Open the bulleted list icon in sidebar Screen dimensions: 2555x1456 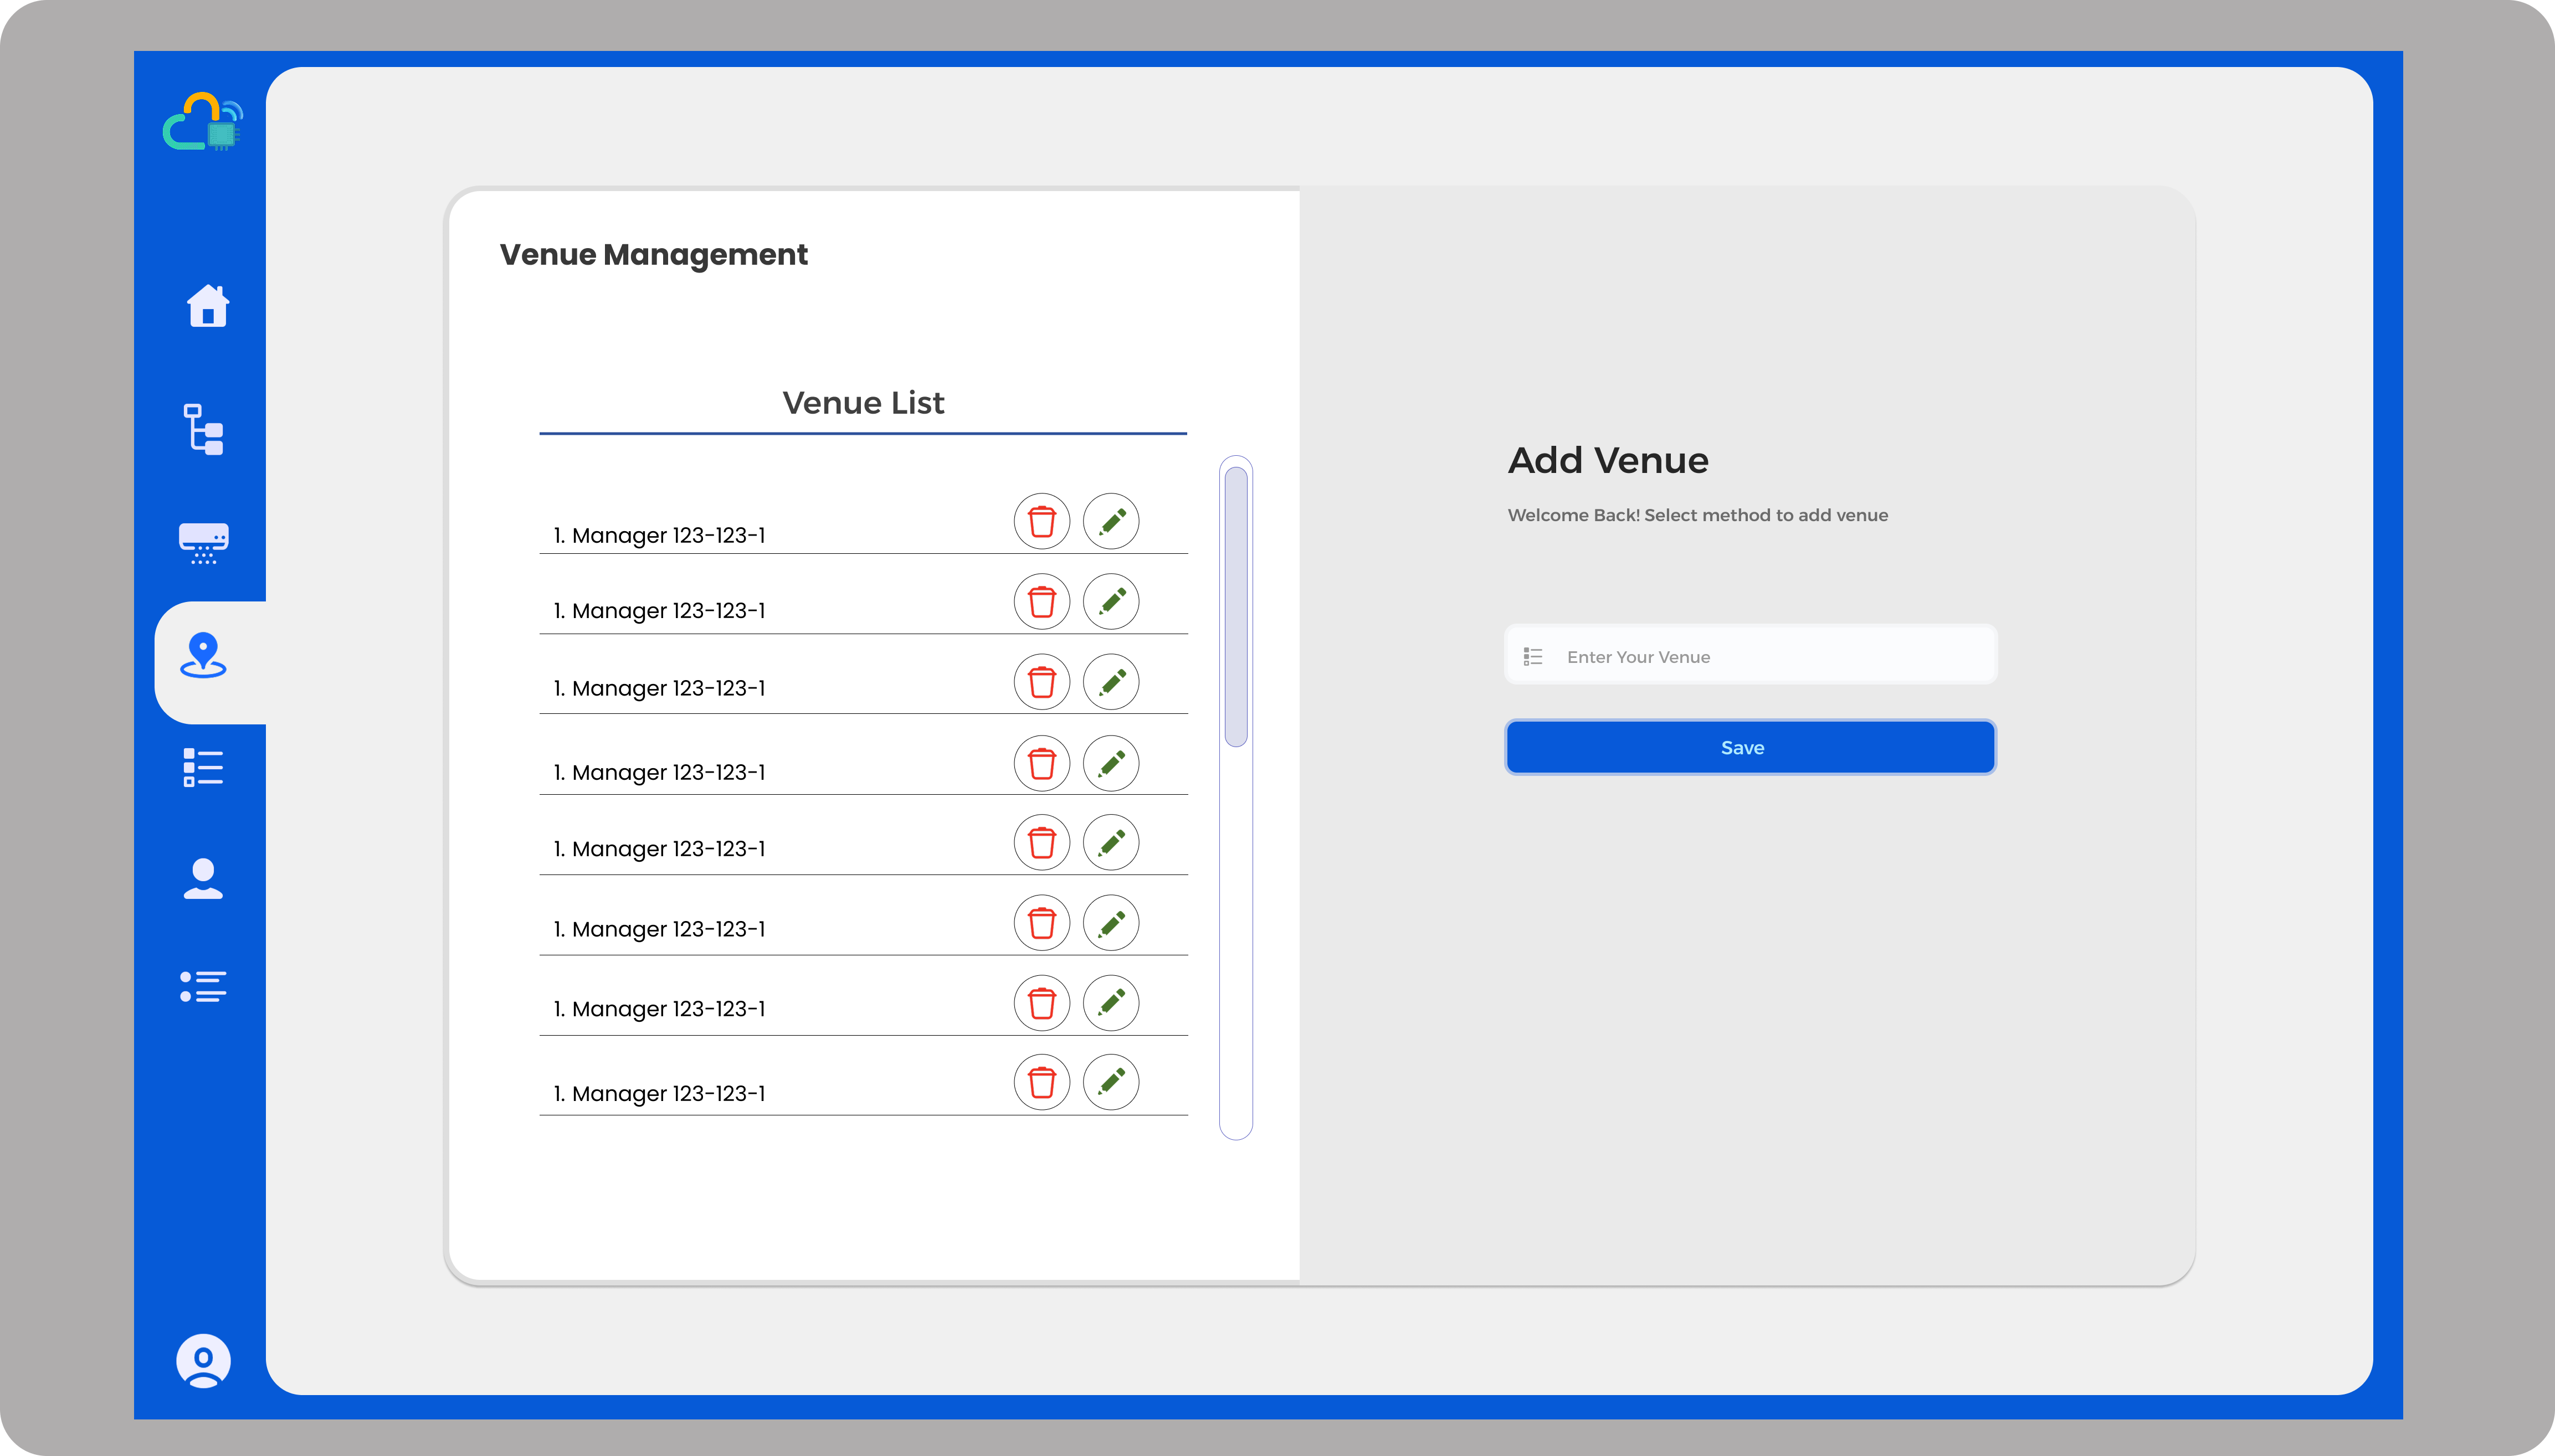204,986
